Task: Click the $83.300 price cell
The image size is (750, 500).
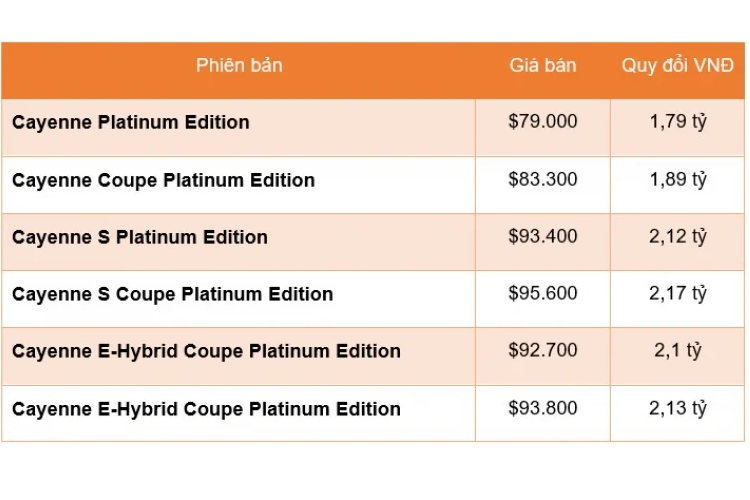Action: click(543, 180)
